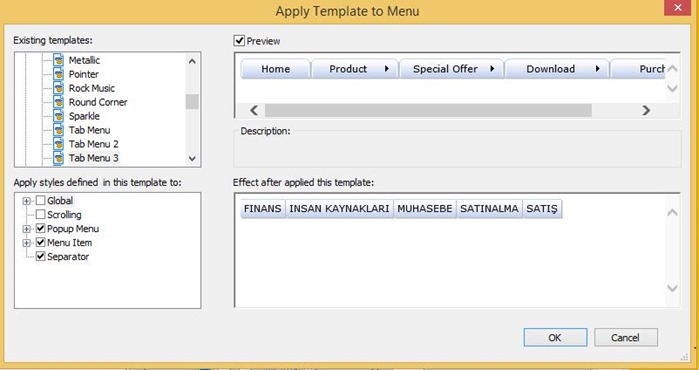Click the Round Corner template icon
The image size is (699, 370).
point(58,102)
